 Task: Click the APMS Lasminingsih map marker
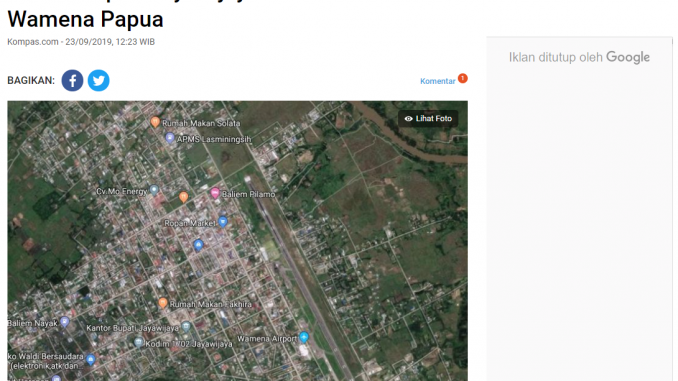pyautogui.click(x=170, y=138)
